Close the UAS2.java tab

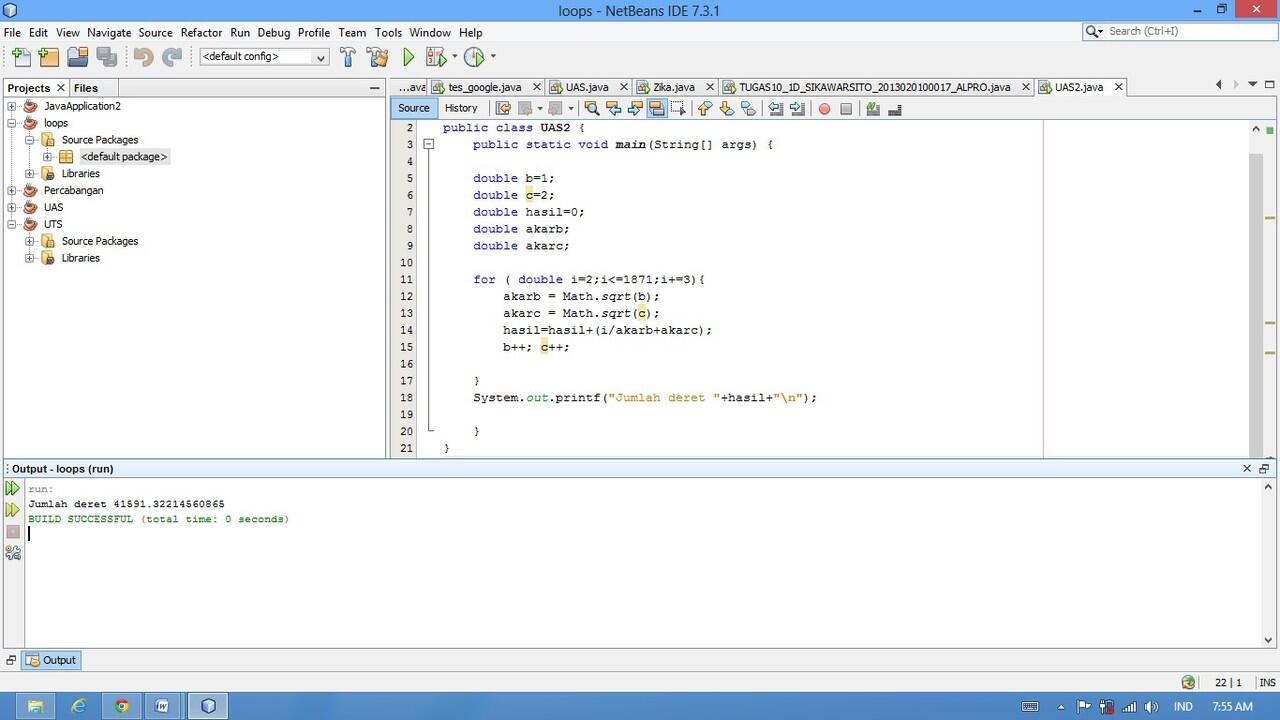(1118, 87)
